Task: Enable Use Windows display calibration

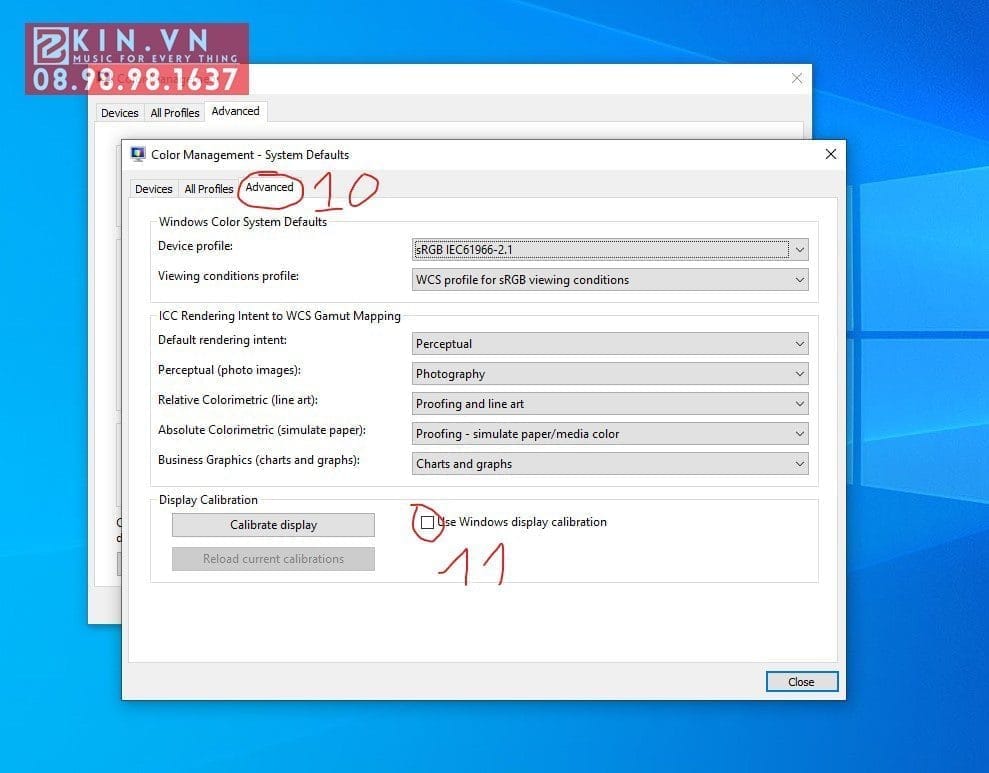Action: coord(428,522)
